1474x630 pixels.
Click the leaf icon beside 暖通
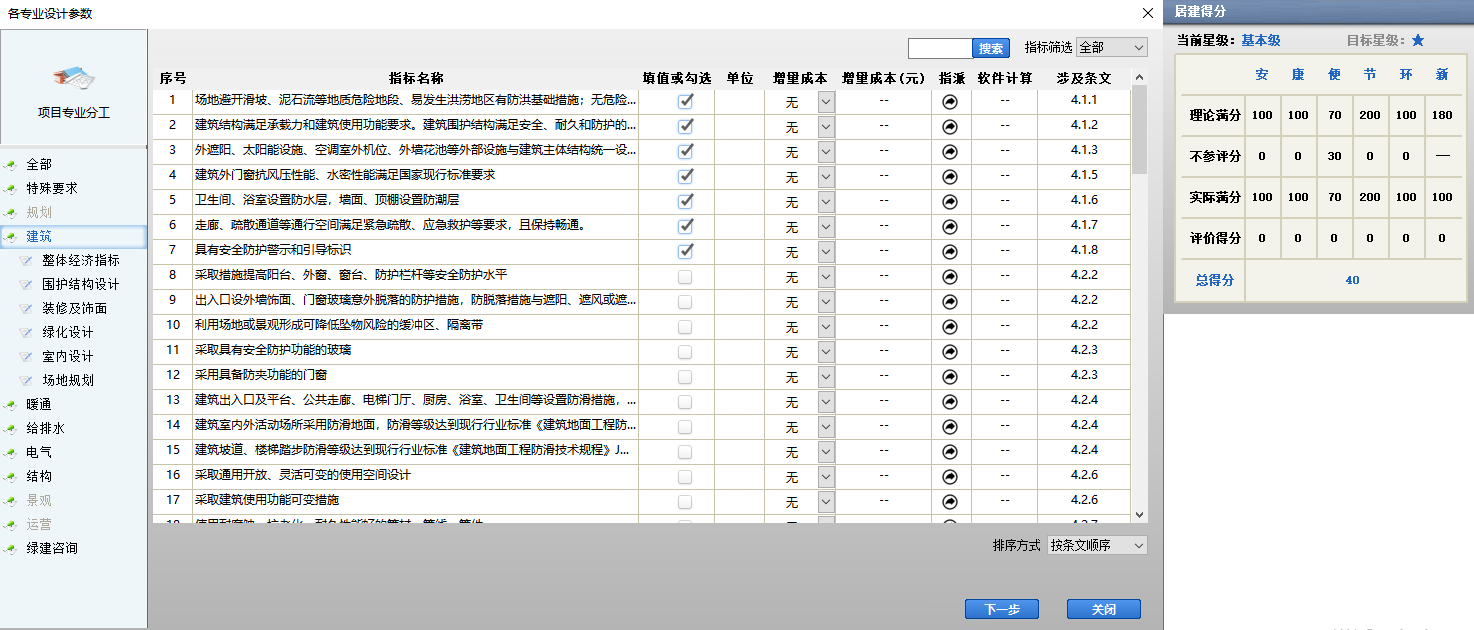coord(11,405)
